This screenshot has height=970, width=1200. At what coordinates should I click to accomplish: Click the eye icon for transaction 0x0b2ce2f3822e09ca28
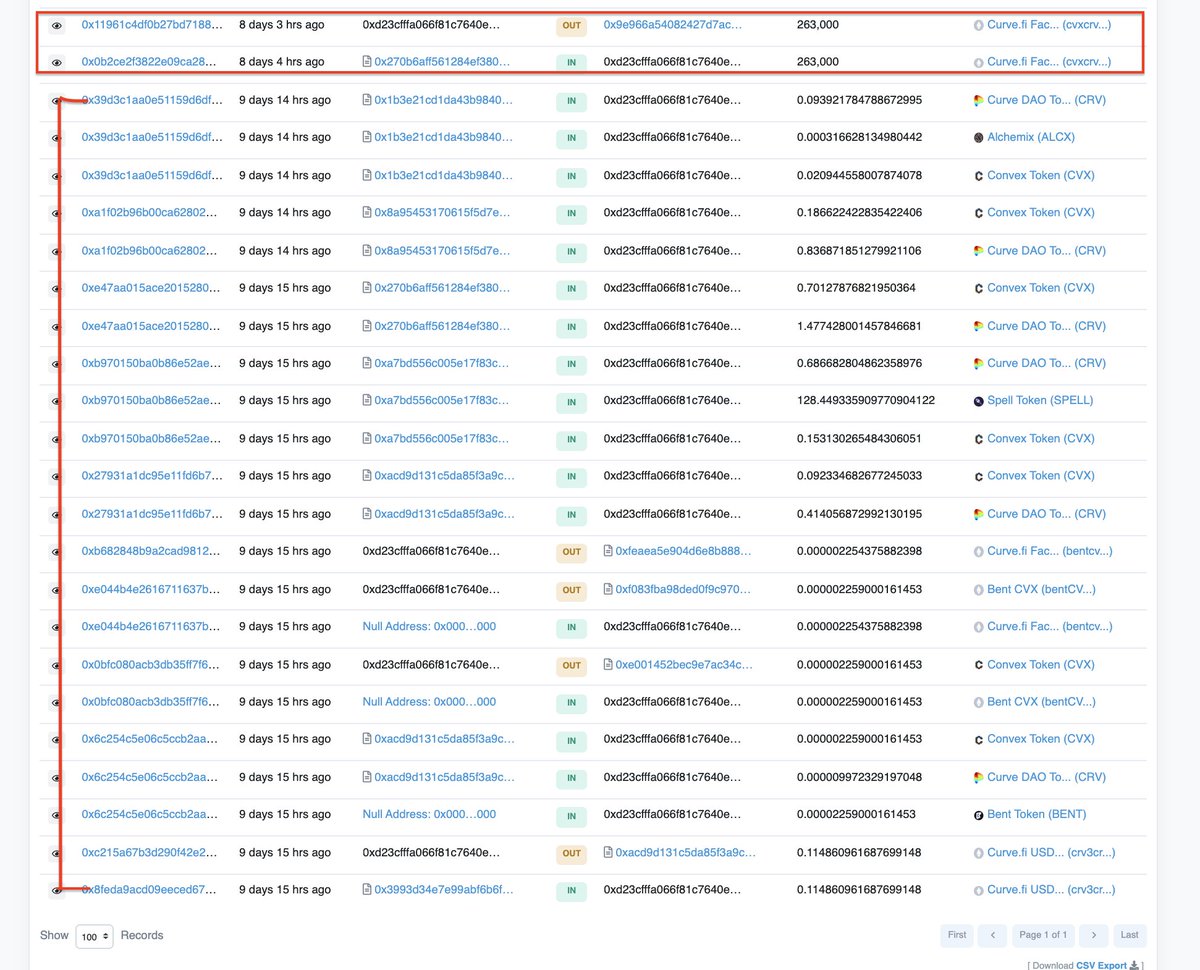click(x=57, y=62)
